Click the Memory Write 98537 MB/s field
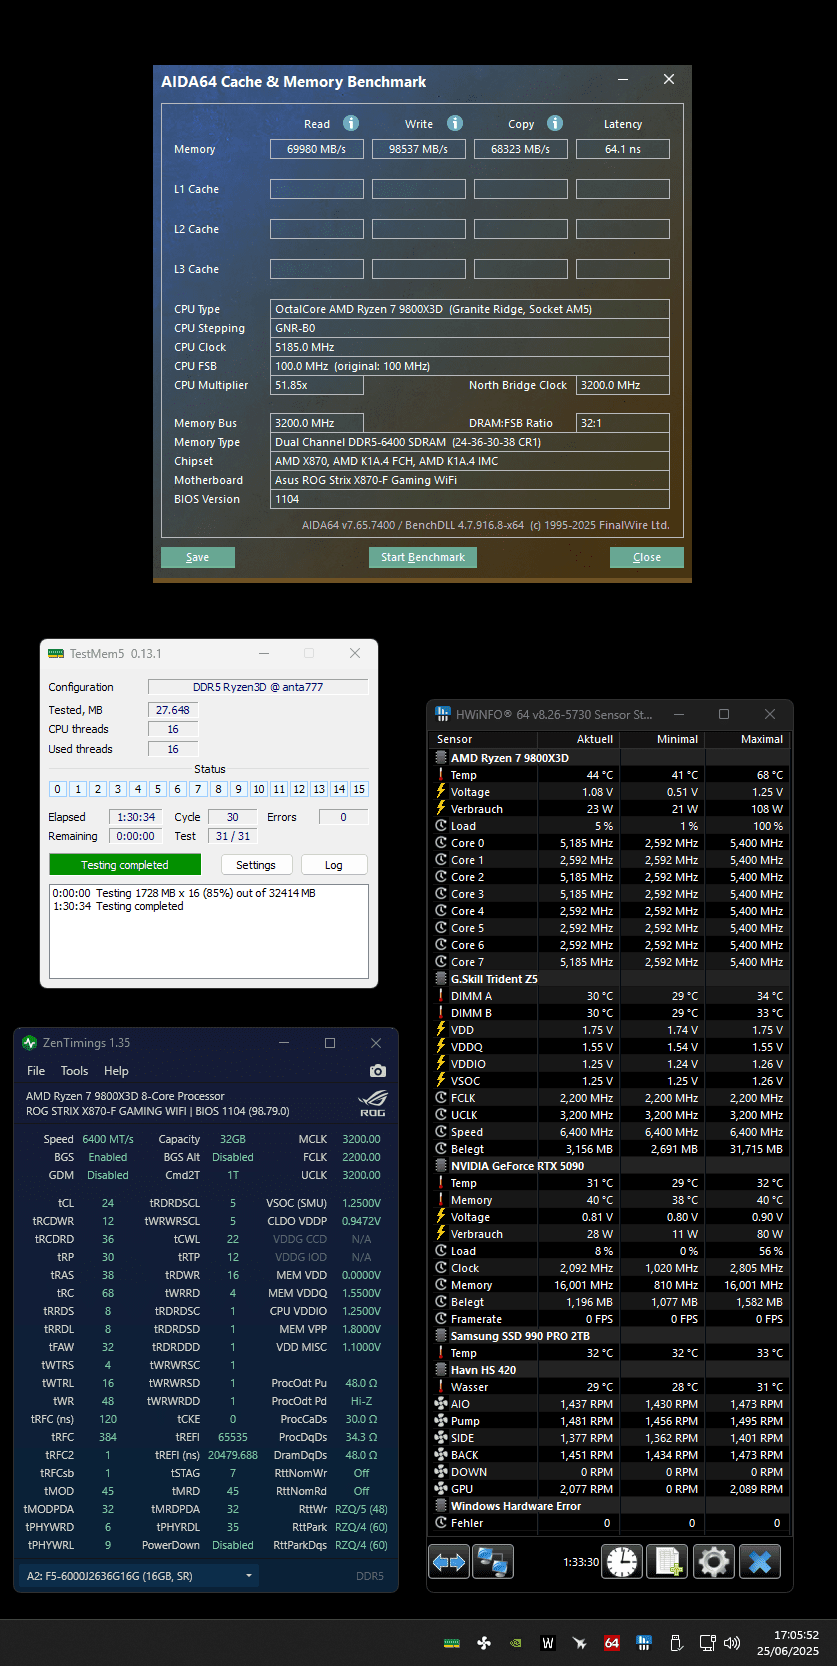This screenshot has width=837, height=1666. pyautogui.click(x=419, y=149)
